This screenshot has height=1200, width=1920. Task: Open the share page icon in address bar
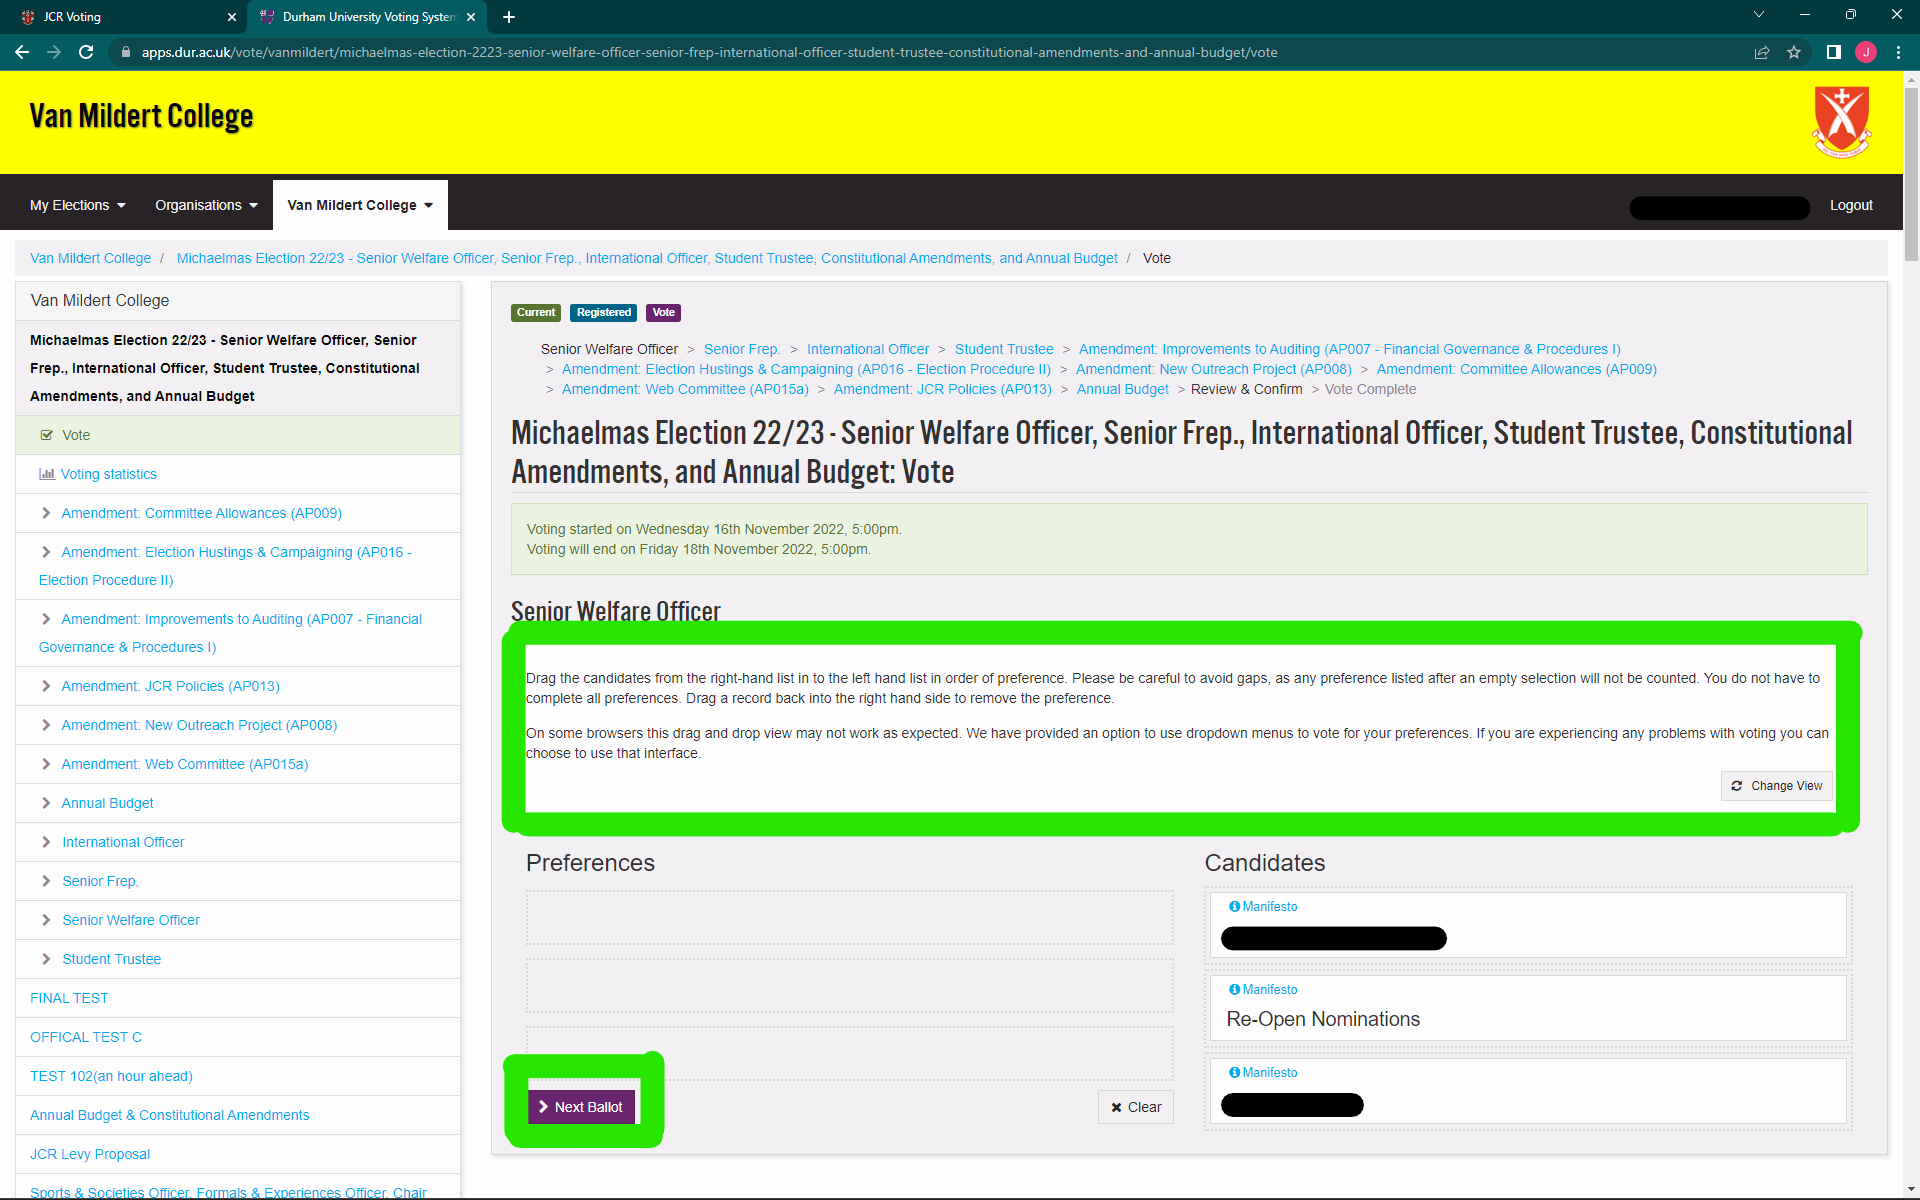click(x=1762, y=52)
